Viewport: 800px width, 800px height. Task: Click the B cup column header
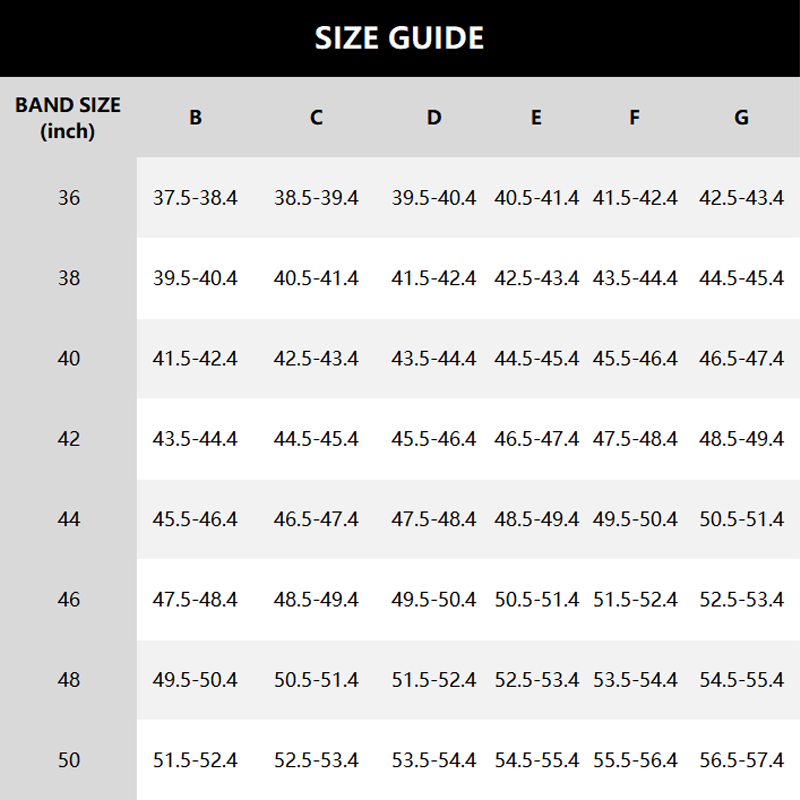click(195, 118)
